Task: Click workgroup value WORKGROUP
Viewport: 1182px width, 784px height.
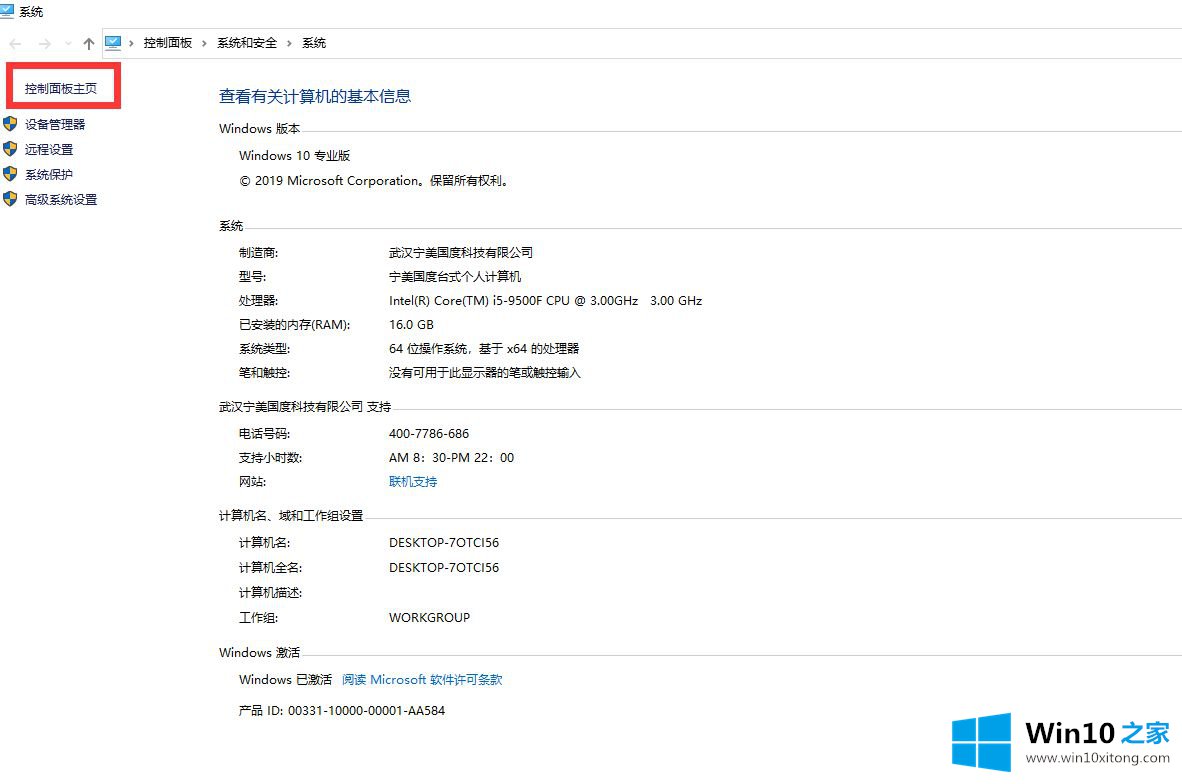Action: coord(430,617)
